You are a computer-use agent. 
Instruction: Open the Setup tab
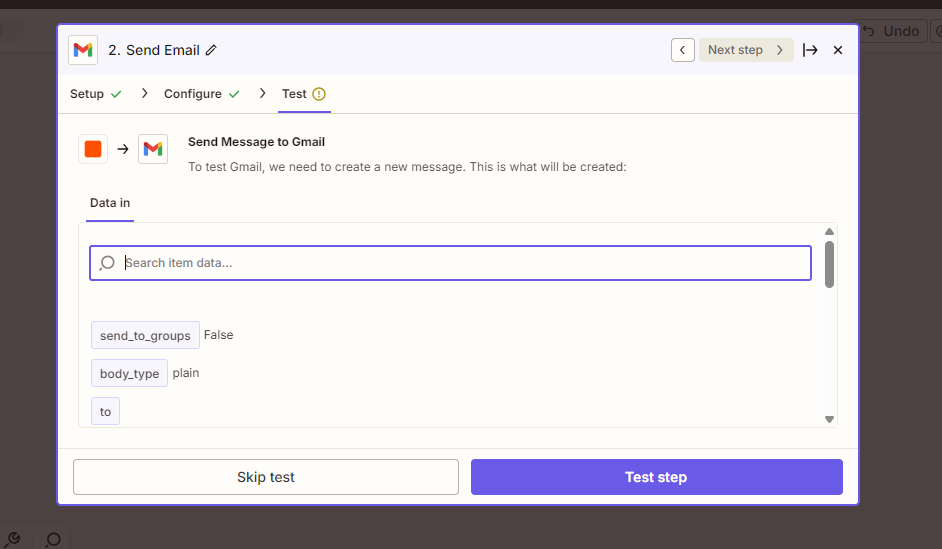tap(96, 94)
